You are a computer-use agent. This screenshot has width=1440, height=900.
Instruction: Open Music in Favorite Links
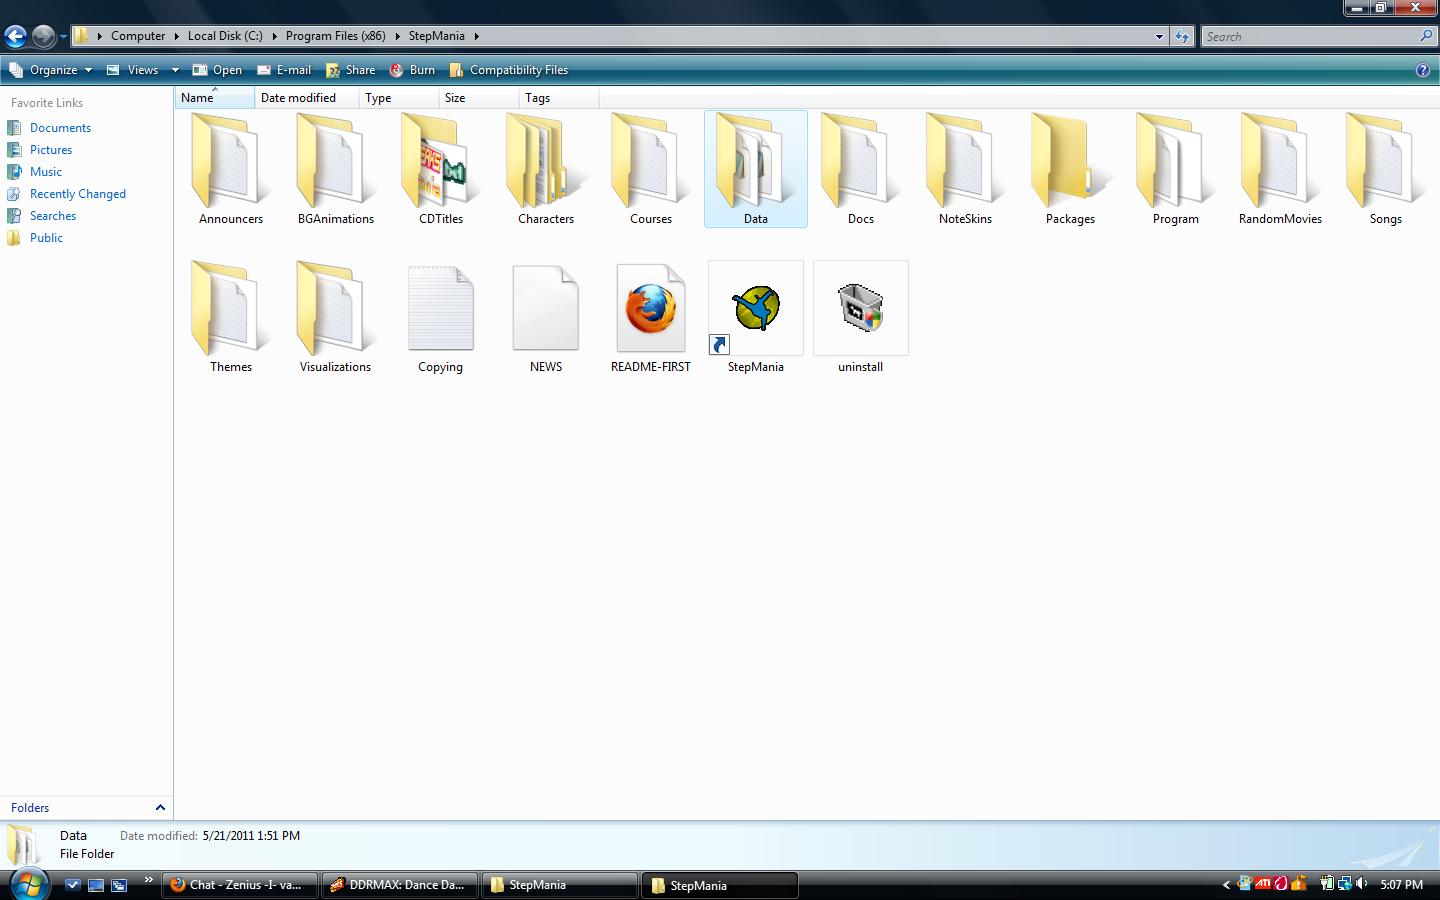coord(46,172)
